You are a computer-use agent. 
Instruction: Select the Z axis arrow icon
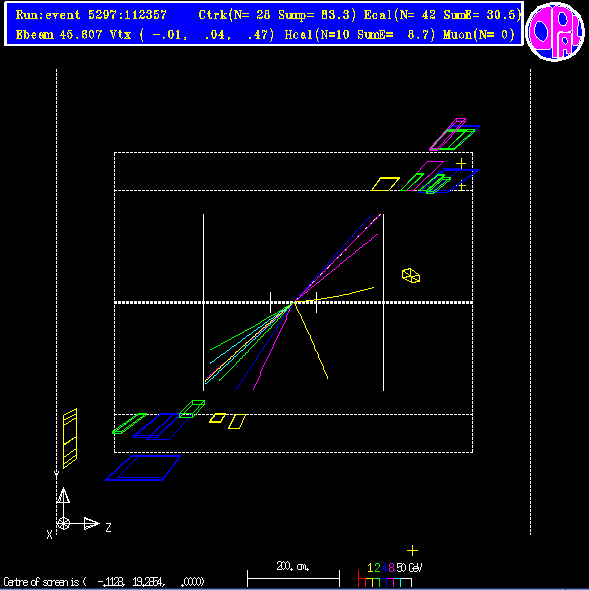pos(91,523)
